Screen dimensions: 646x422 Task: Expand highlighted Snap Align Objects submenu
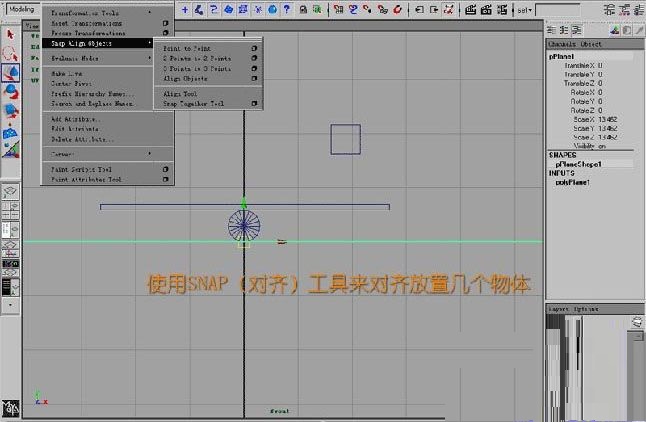tap(98, 43)
